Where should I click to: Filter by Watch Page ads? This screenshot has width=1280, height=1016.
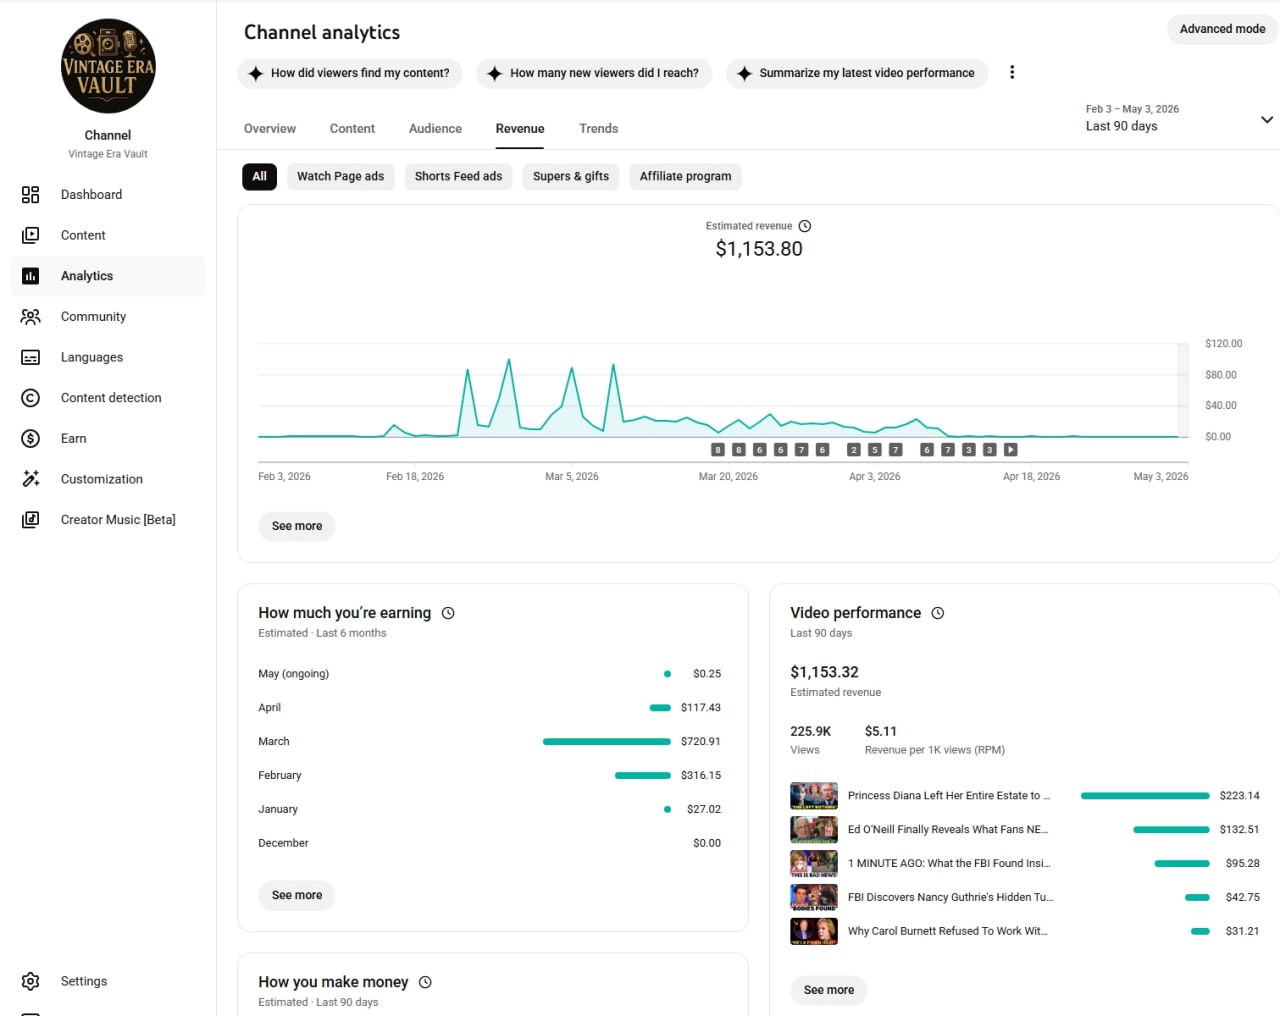pyautogui.click(x=340, y=176)
